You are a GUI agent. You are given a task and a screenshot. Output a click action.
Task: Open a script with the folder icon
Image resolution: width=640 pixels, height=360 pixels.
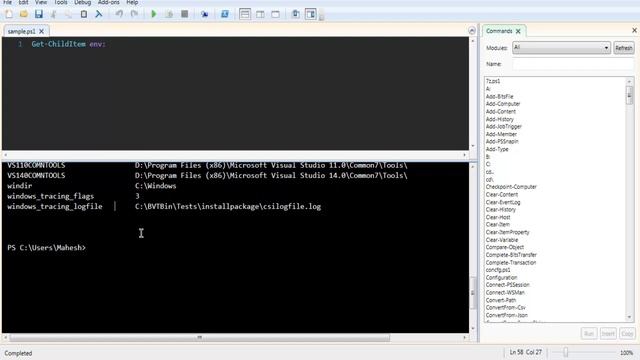point(24,14)
